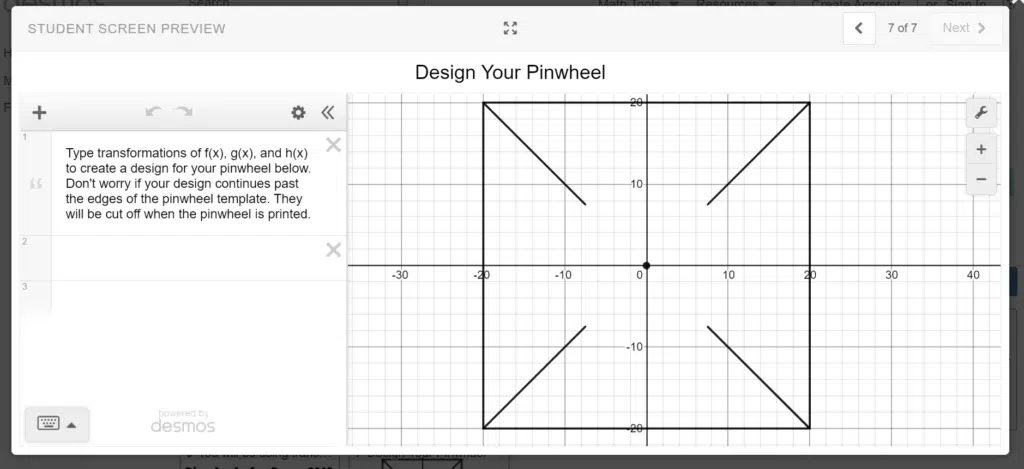Viewport: 1024px width, 469px height.
Task: Click the empty expression row 3
Action: pyautogui.click(x=198, y=295)
